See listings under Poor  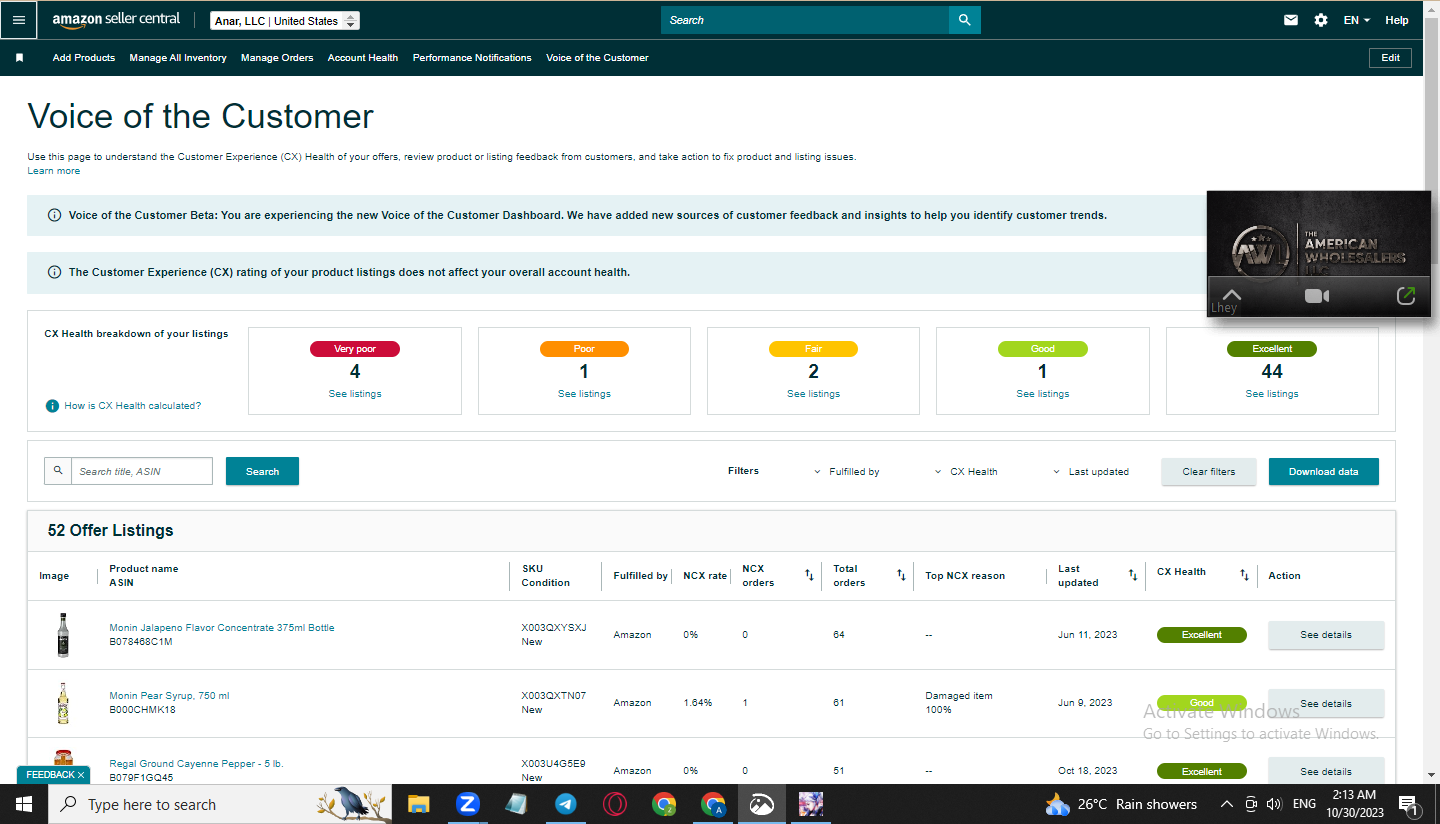click(584, 394)
